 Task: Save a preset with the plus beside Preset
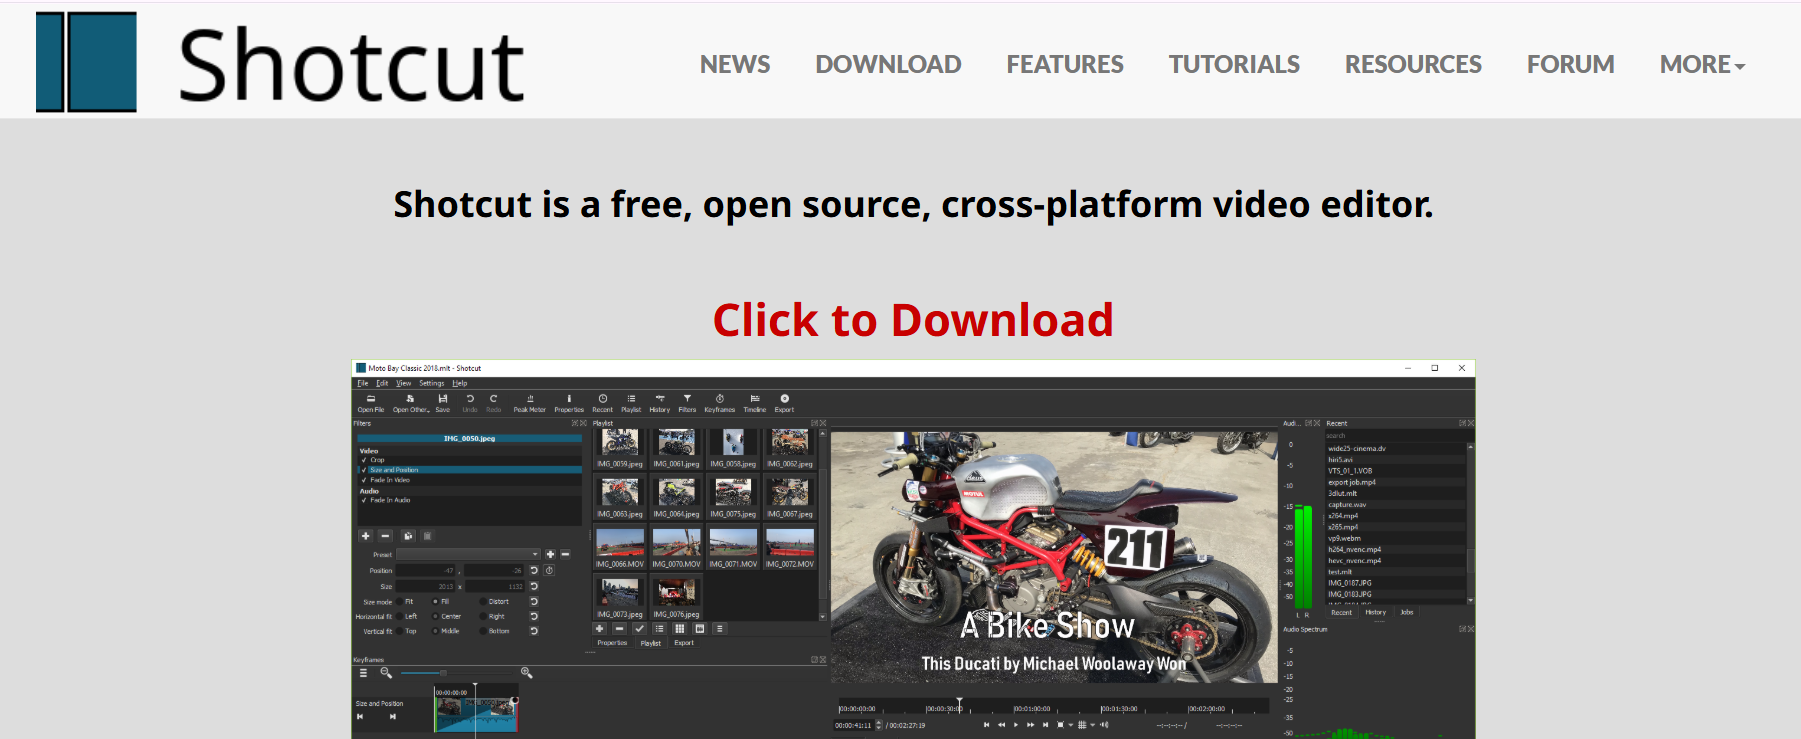pyautogui.click(x=550, y=554)
